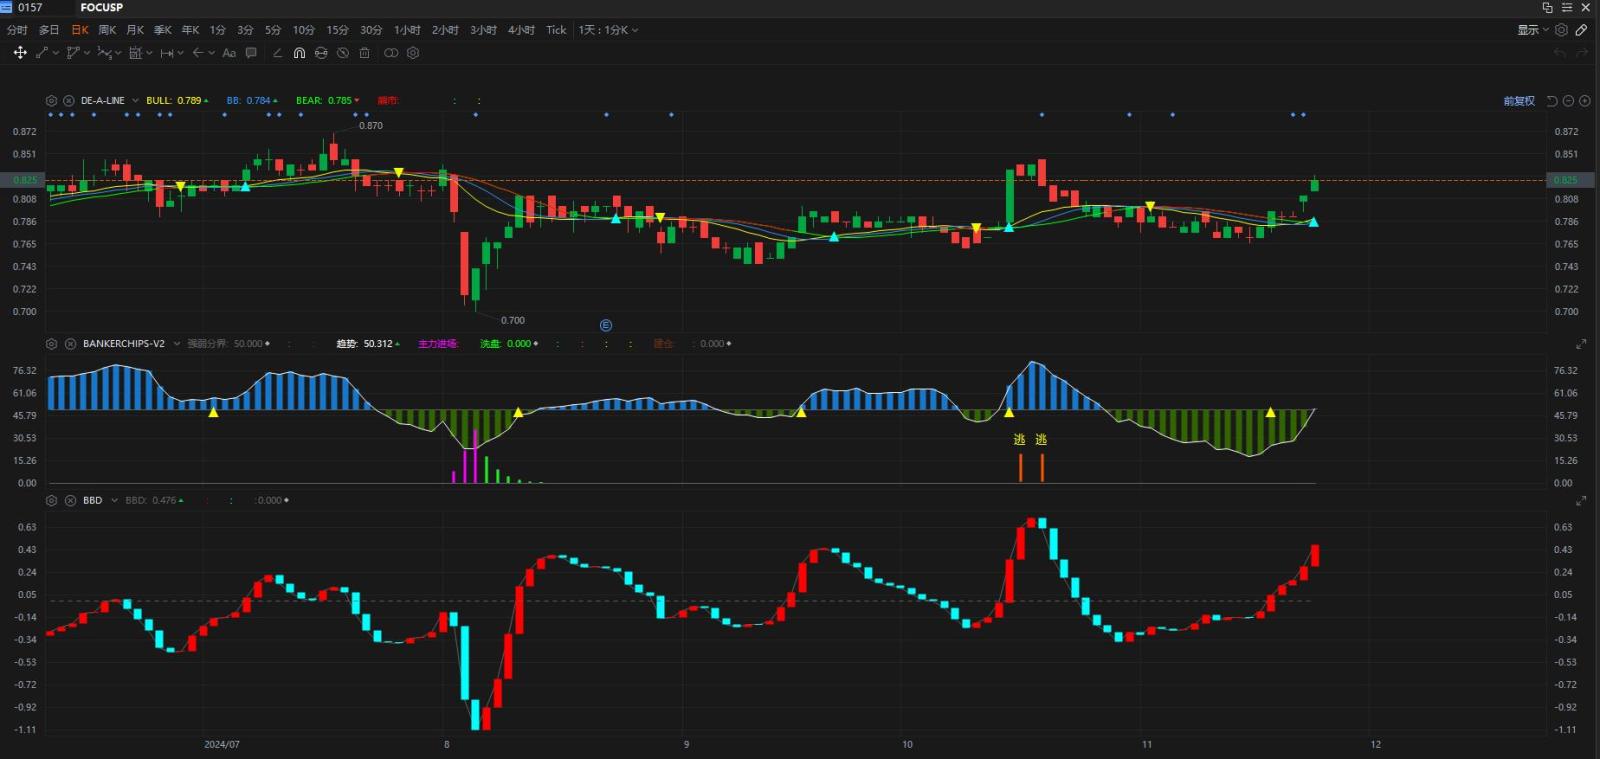
Task: Open DE-A-LINE indicator settings gear
Action: coord(52,101)
